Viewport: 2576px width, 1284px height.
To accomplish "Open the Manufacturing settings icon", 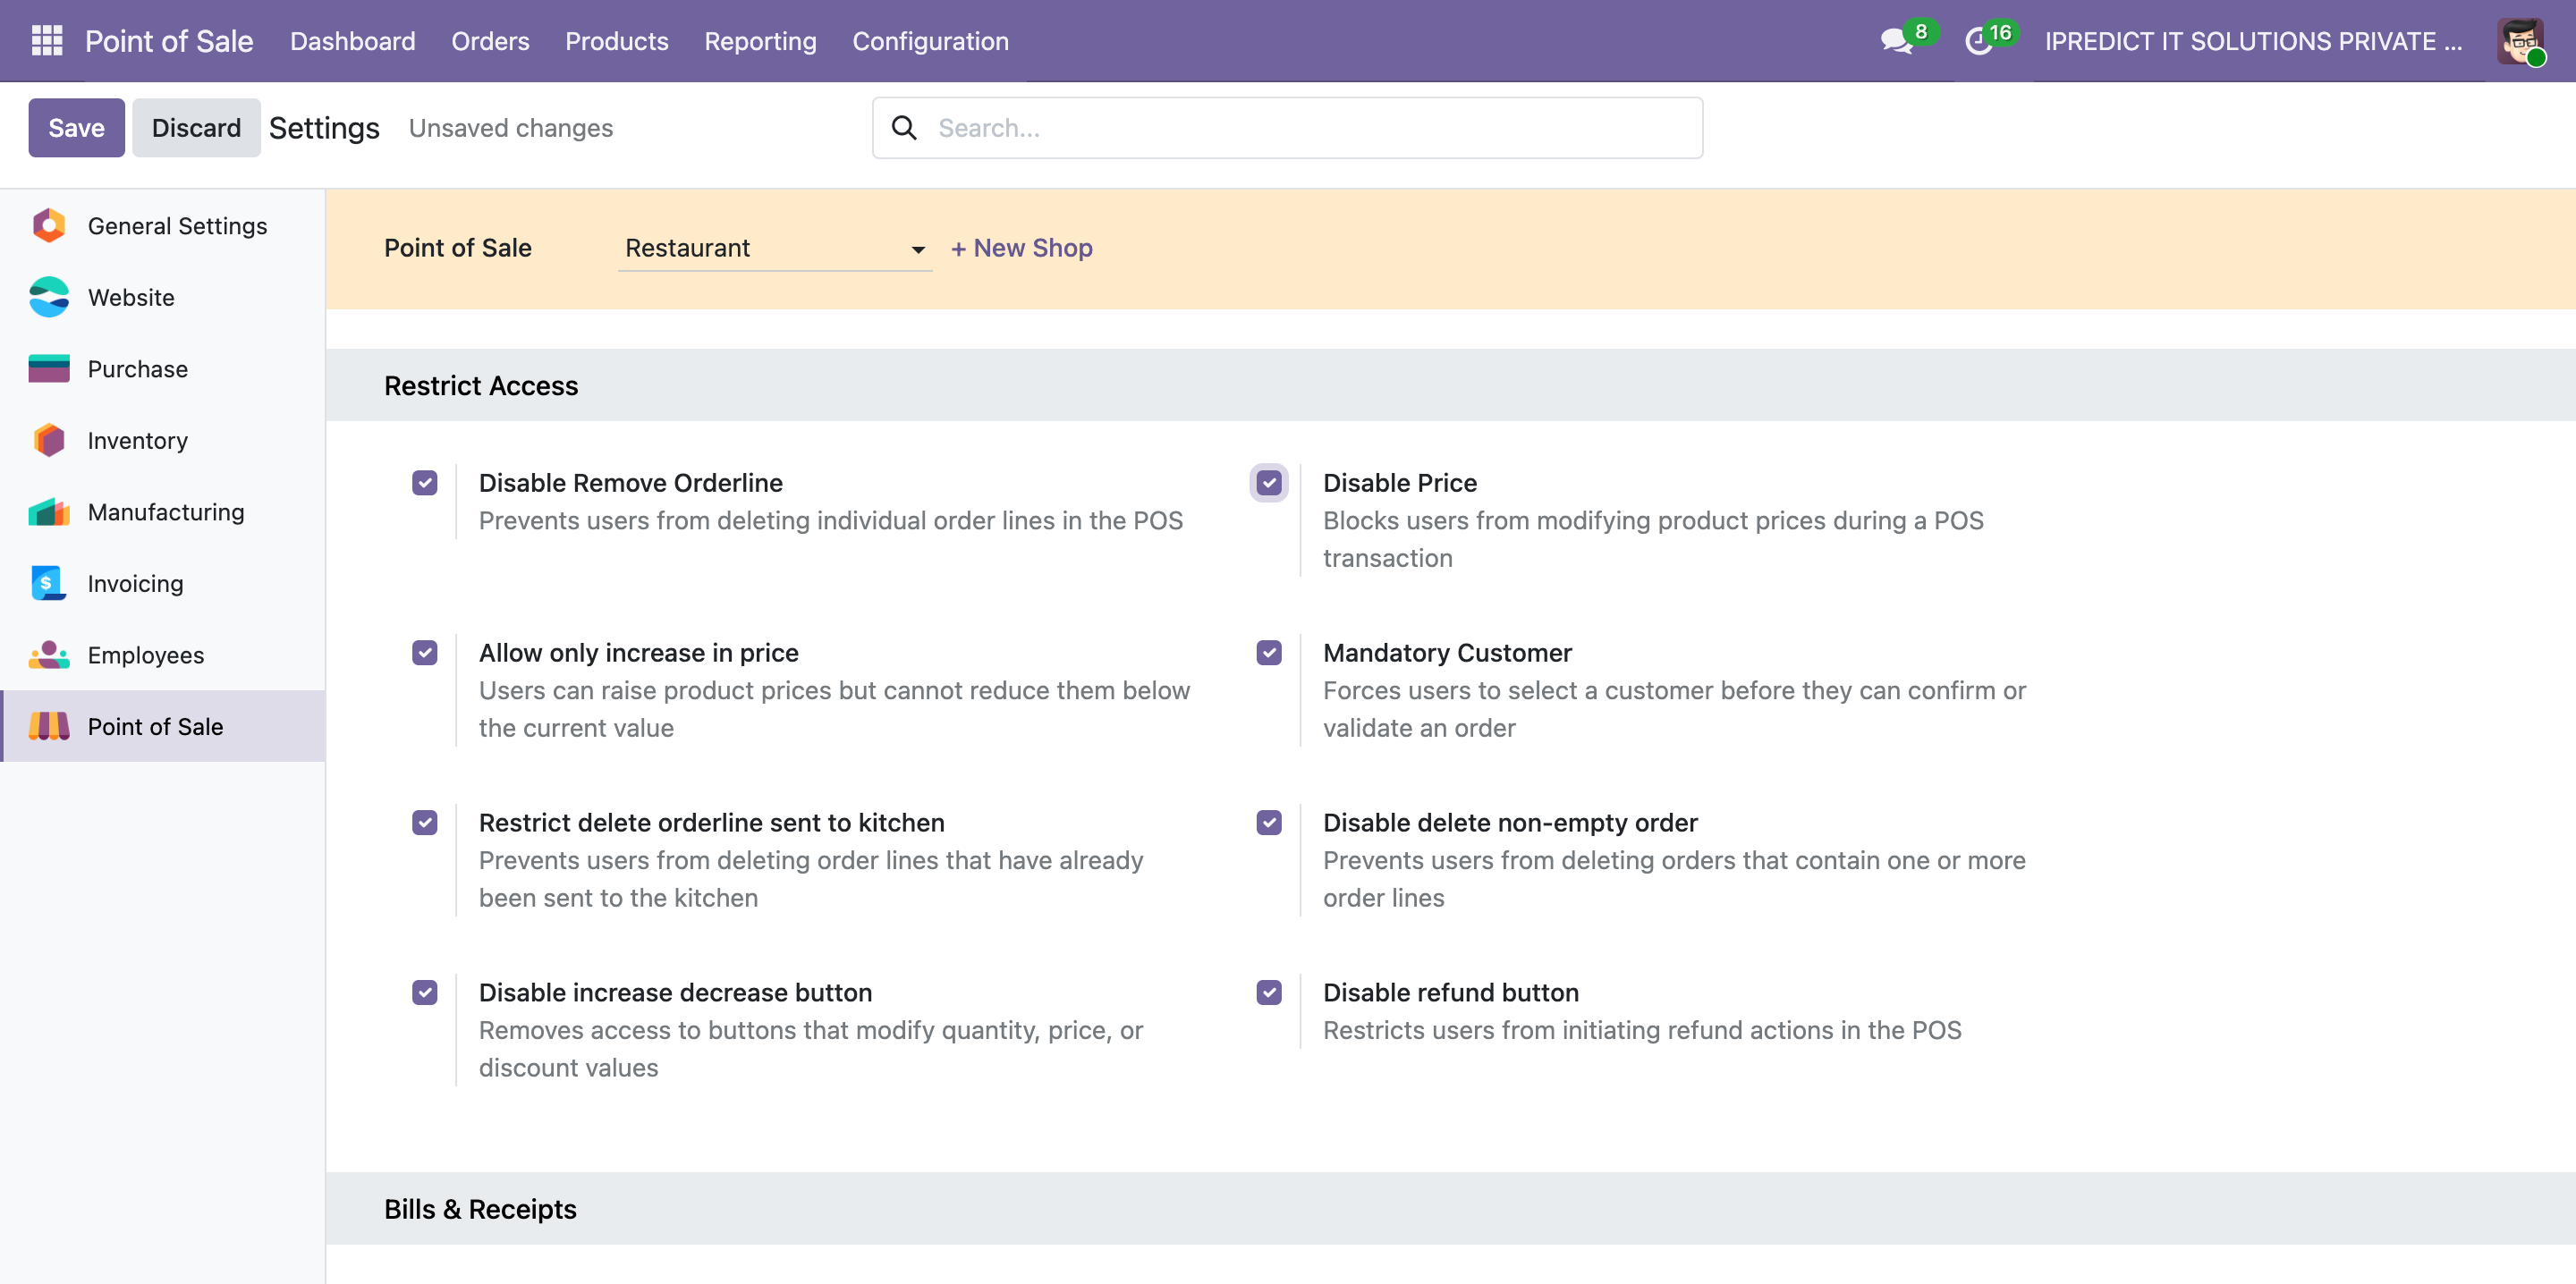I will (x=49, y=512).
